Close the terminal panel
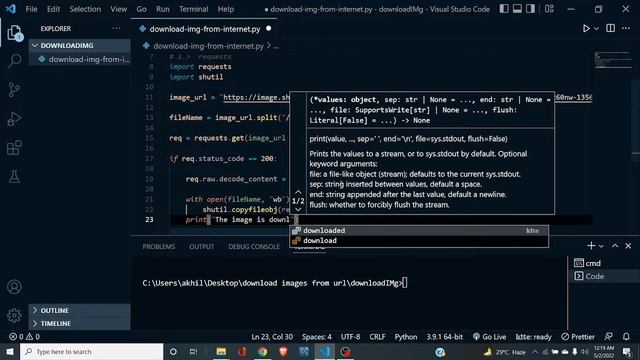640x360 pixels. (x=628, y=246)
